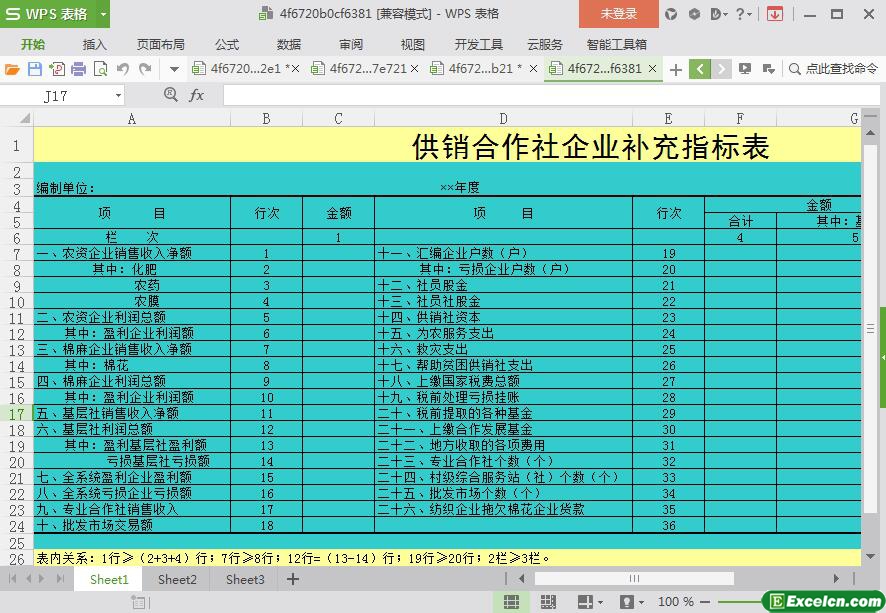Open the WPS 表格 application menu dropdown
The image size is (886, 613).
[103, 14]
